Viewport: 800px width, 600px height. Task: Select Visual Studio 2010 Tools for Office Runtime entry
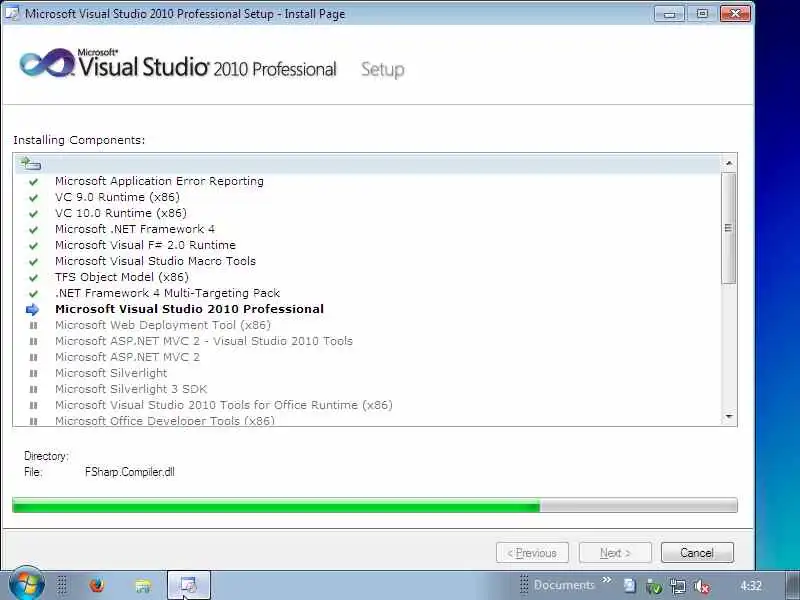point(224,405)
